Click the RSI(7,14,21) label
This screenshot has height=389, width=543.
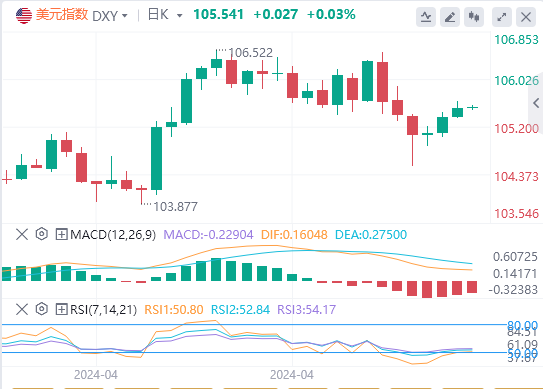click(104, 309)
